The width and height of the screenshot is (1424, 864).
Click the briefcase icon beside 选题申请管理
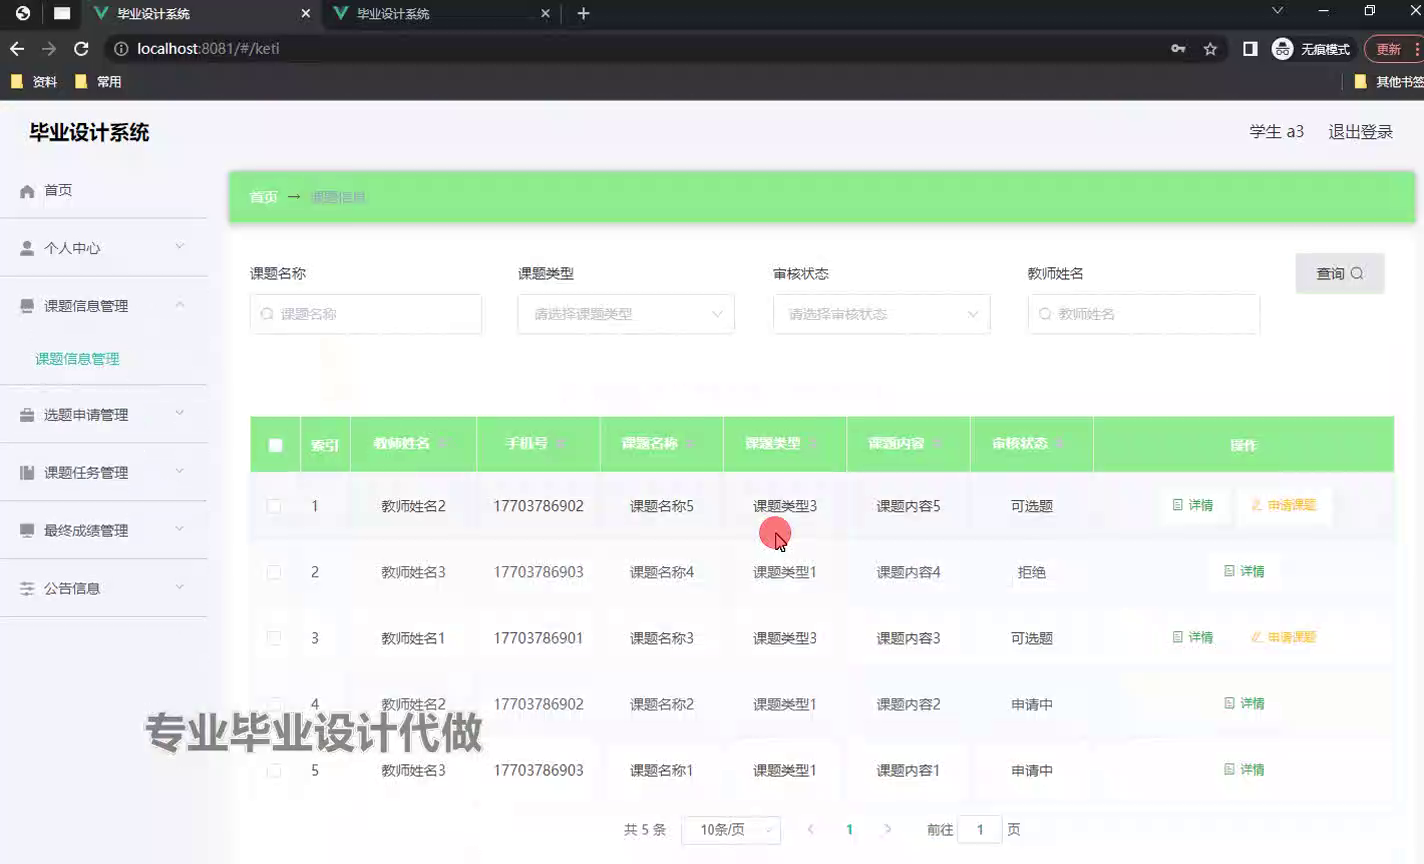(x=27, y=415)
